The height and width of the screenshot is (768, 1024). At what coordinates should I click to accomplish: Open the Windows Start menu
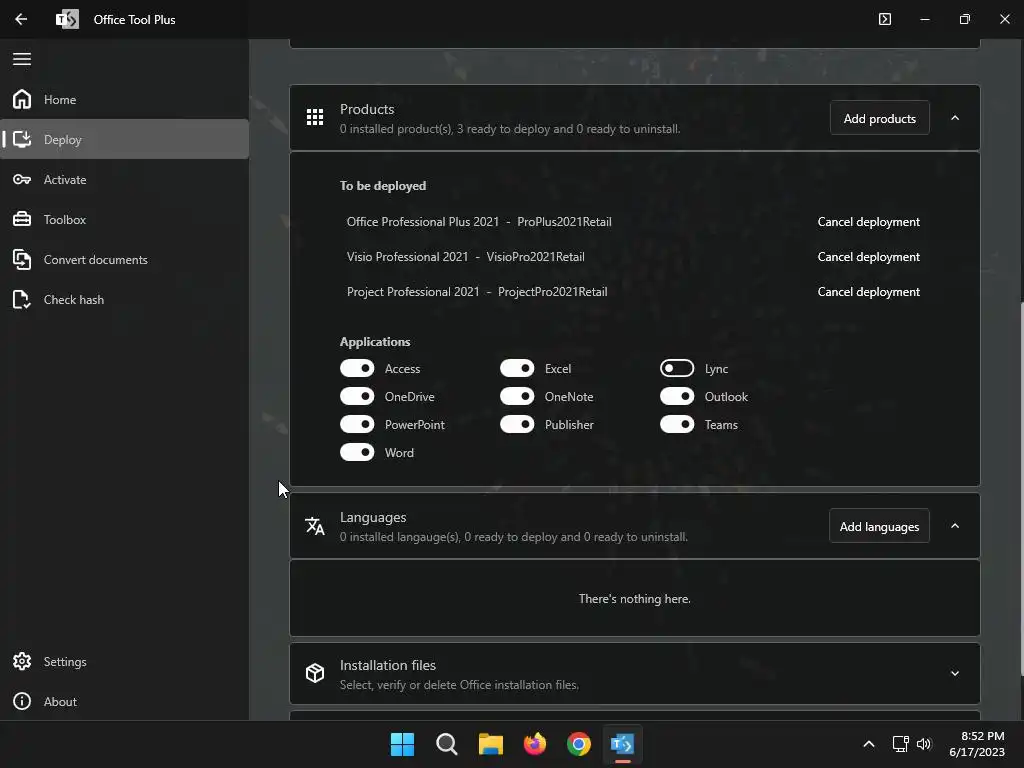coord(402,744)
